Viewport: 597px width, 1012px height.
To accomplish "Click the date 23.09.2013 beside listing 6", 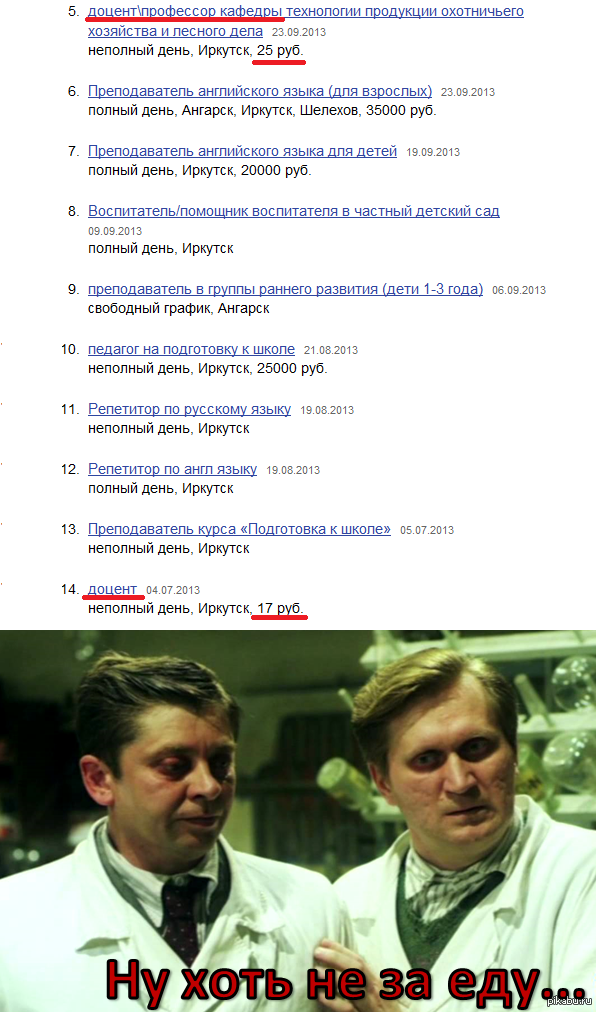I will [468, 92].
